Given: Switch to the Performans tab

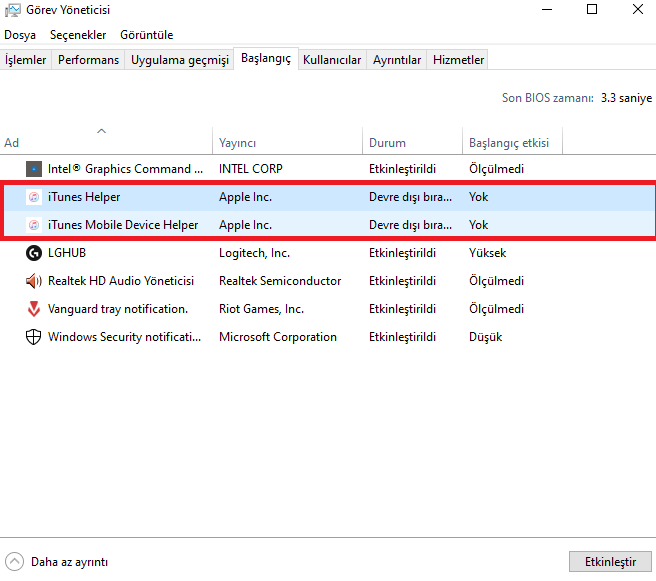Looking at the screenshot, I should (88, 60).
